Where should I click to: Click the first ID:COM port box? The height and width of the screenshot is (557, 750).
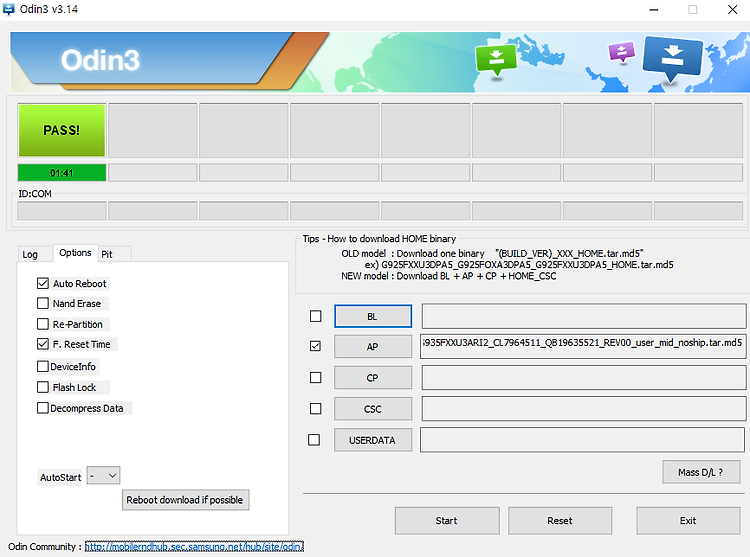pyautogui.click(x=62, y=211)
